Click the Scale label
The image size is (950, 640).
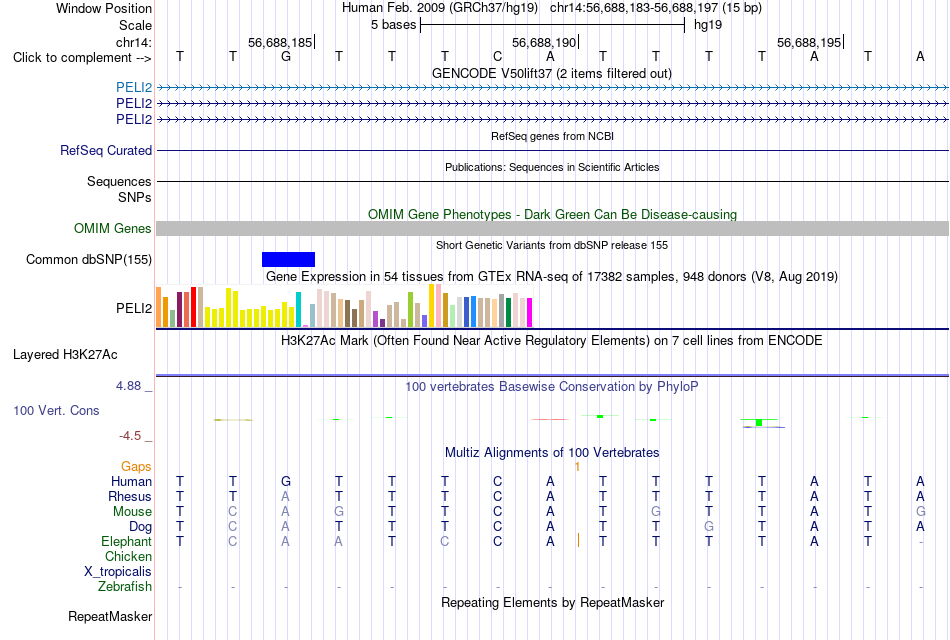point(135,25)
